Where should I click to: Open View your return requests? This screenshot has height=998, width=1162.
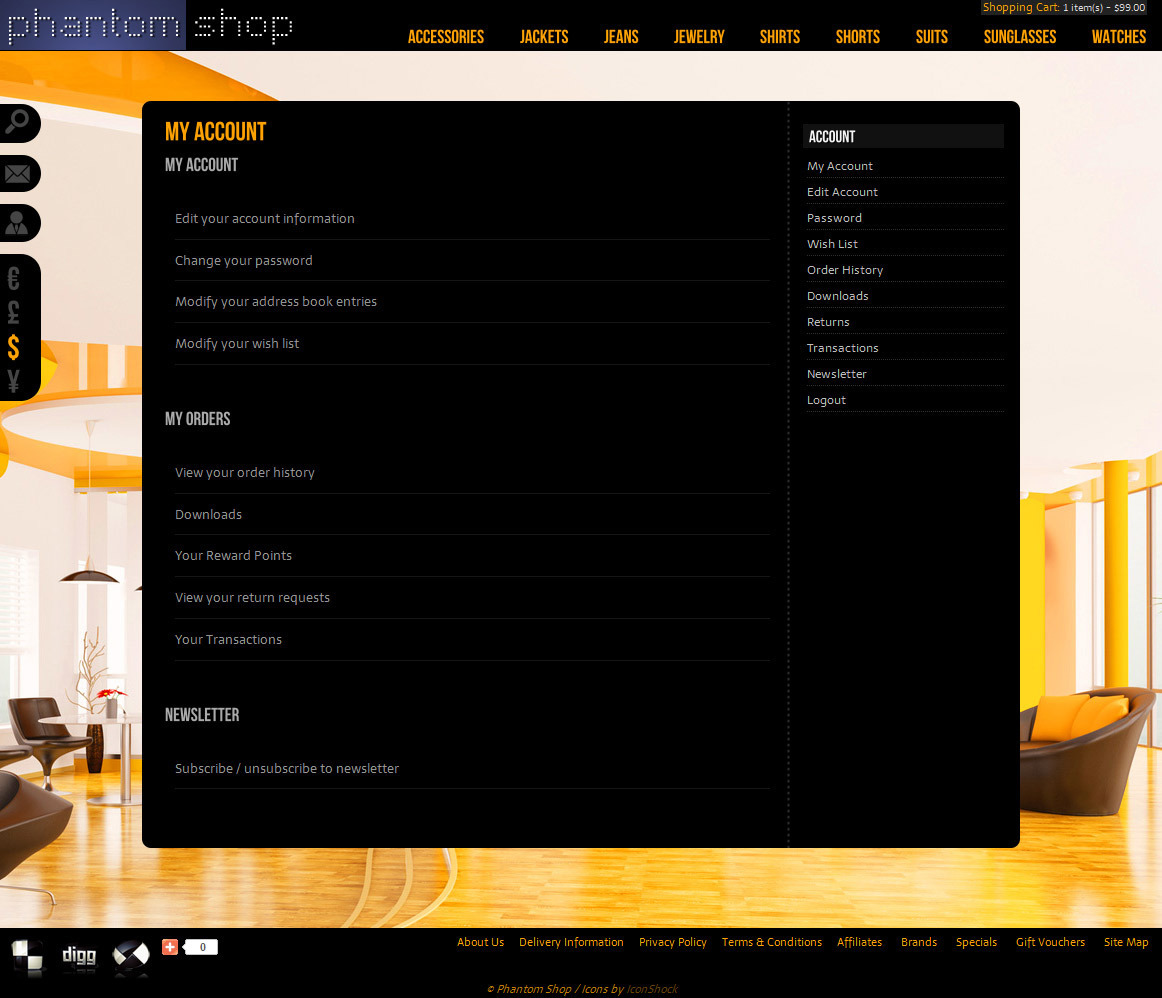click(252, 598)
